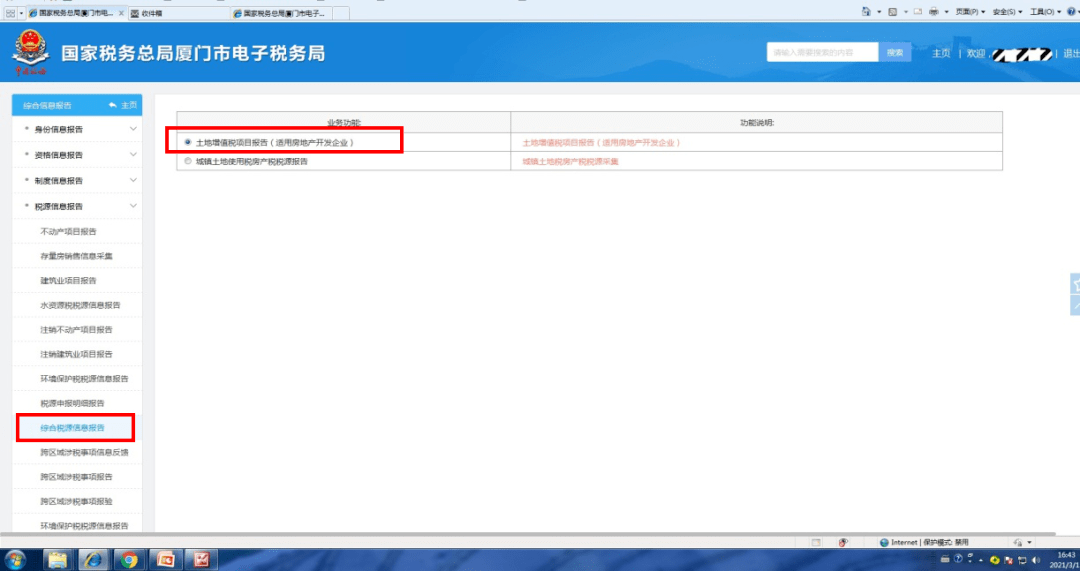Click the volume speaker tray icon
The height and width of the screenshot is (571, 1080).
coord(1037,559)
